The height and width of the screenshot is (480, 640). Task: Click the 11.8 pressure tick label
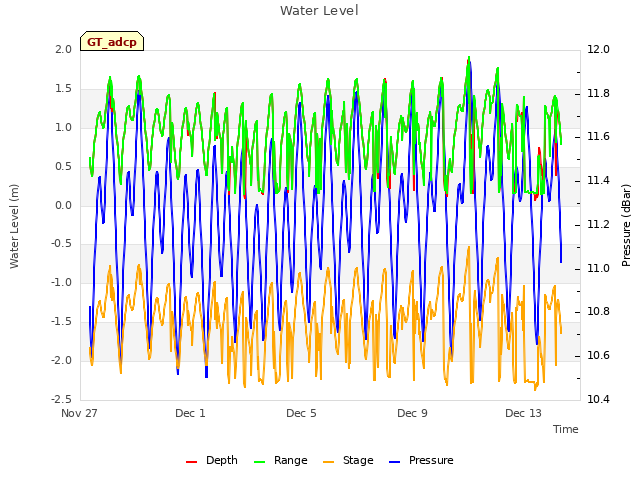click(598, 93)
